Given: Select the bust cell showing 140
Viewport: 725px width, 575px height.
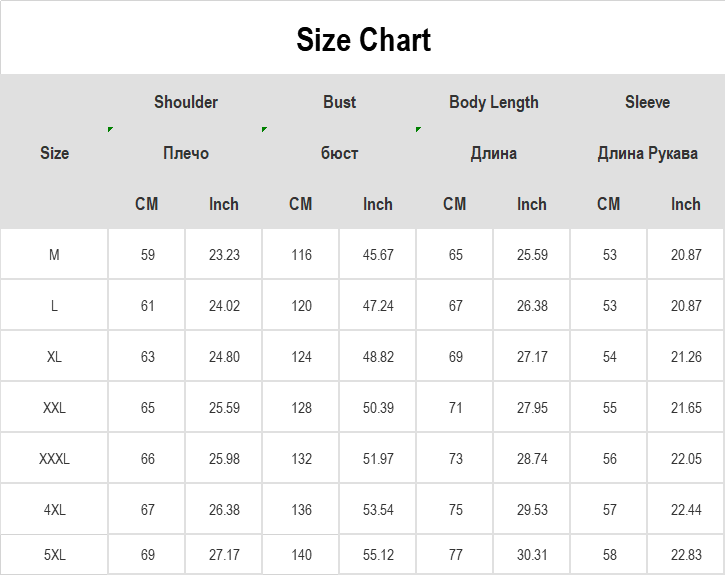Looking at the screenshot, I should pos(301,555).
